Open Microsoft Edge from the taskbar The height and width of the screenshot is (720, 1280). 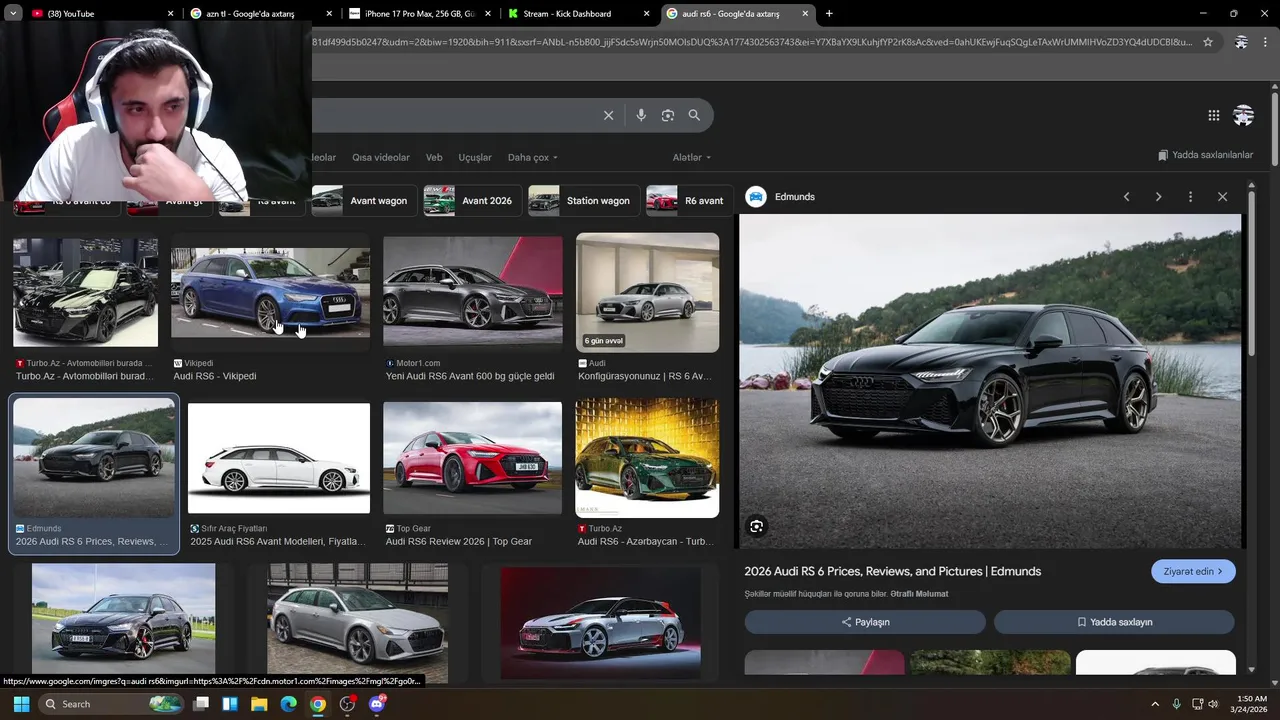tap(288, 704)
